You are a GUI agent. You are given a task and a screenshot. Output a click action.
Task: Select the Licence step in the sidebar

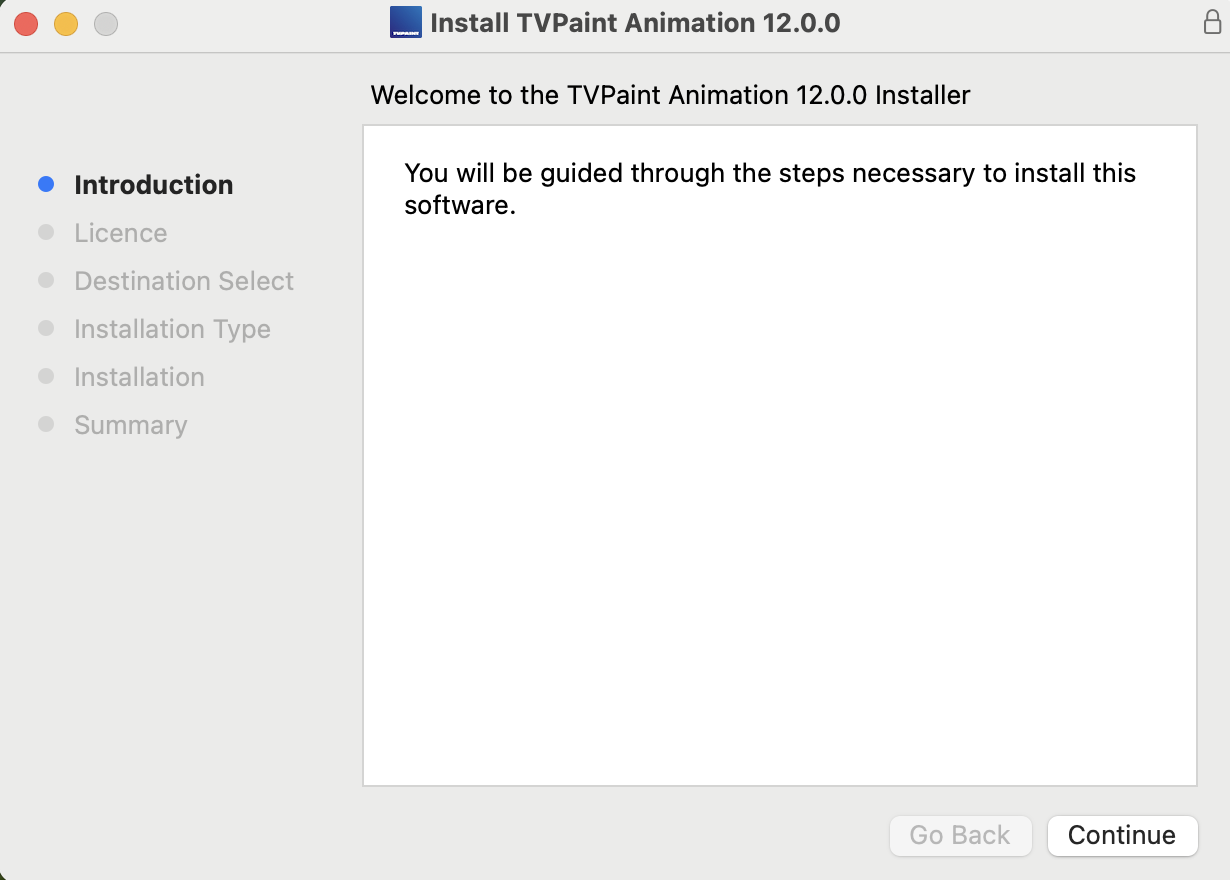pyautogui.click(x=120, y=233)
